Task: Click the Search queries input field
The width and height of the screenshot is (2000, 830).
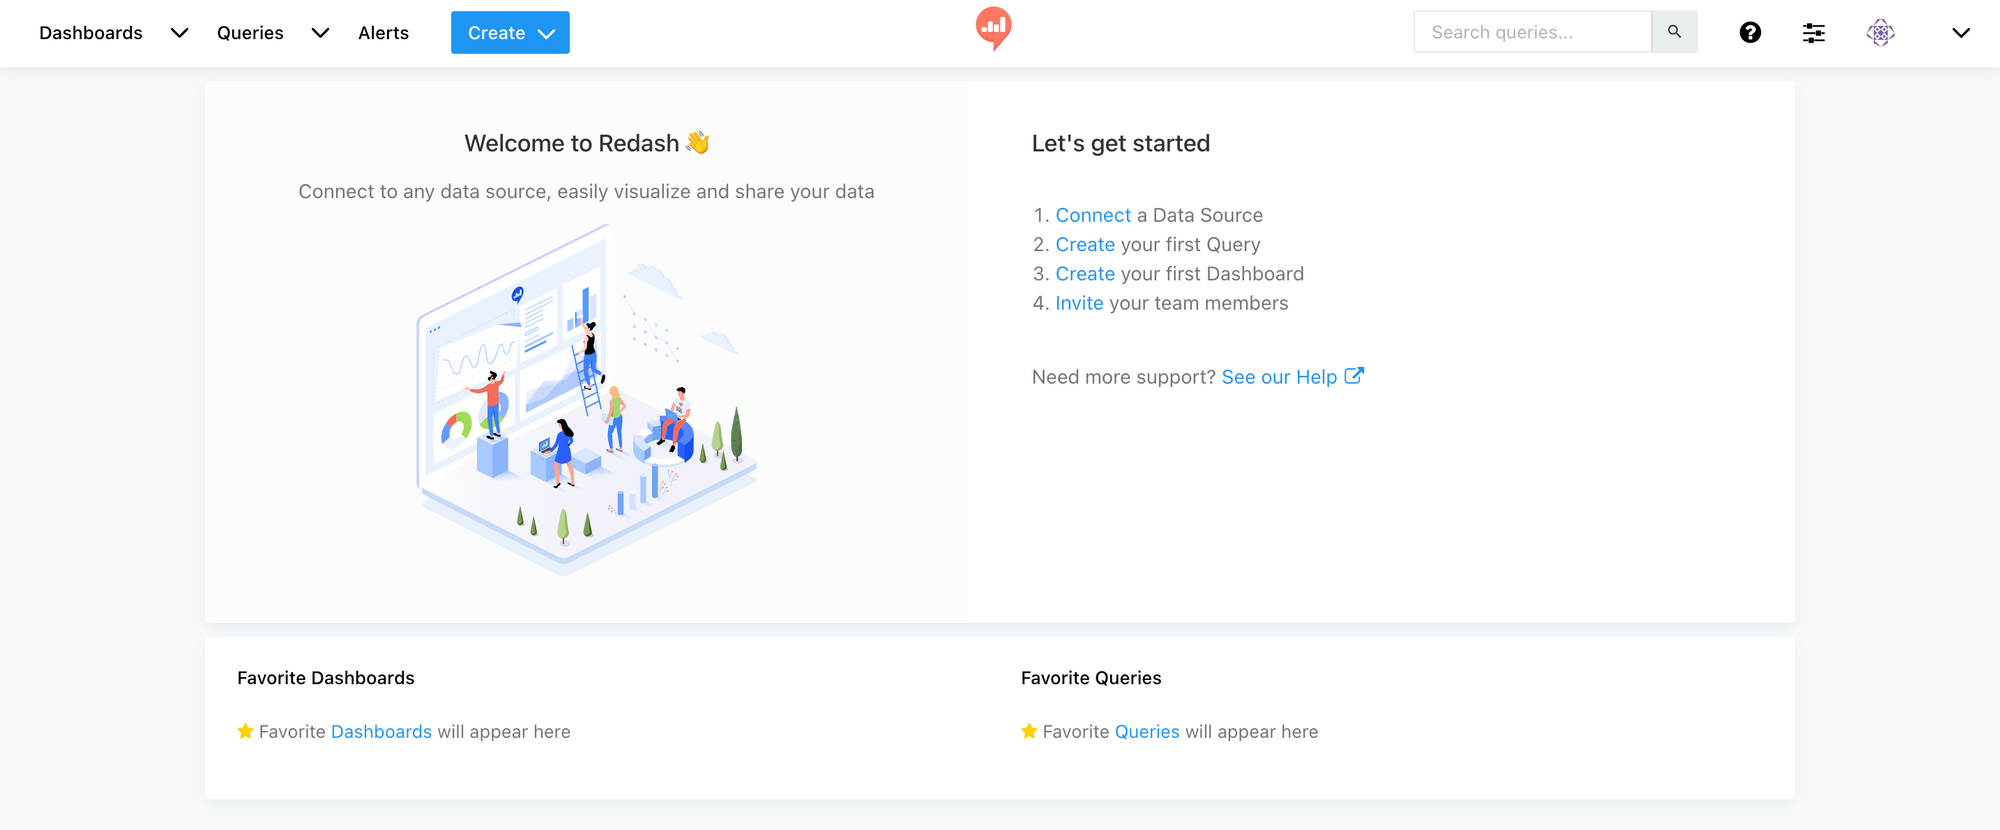Action: click(x=1531, y=31)
